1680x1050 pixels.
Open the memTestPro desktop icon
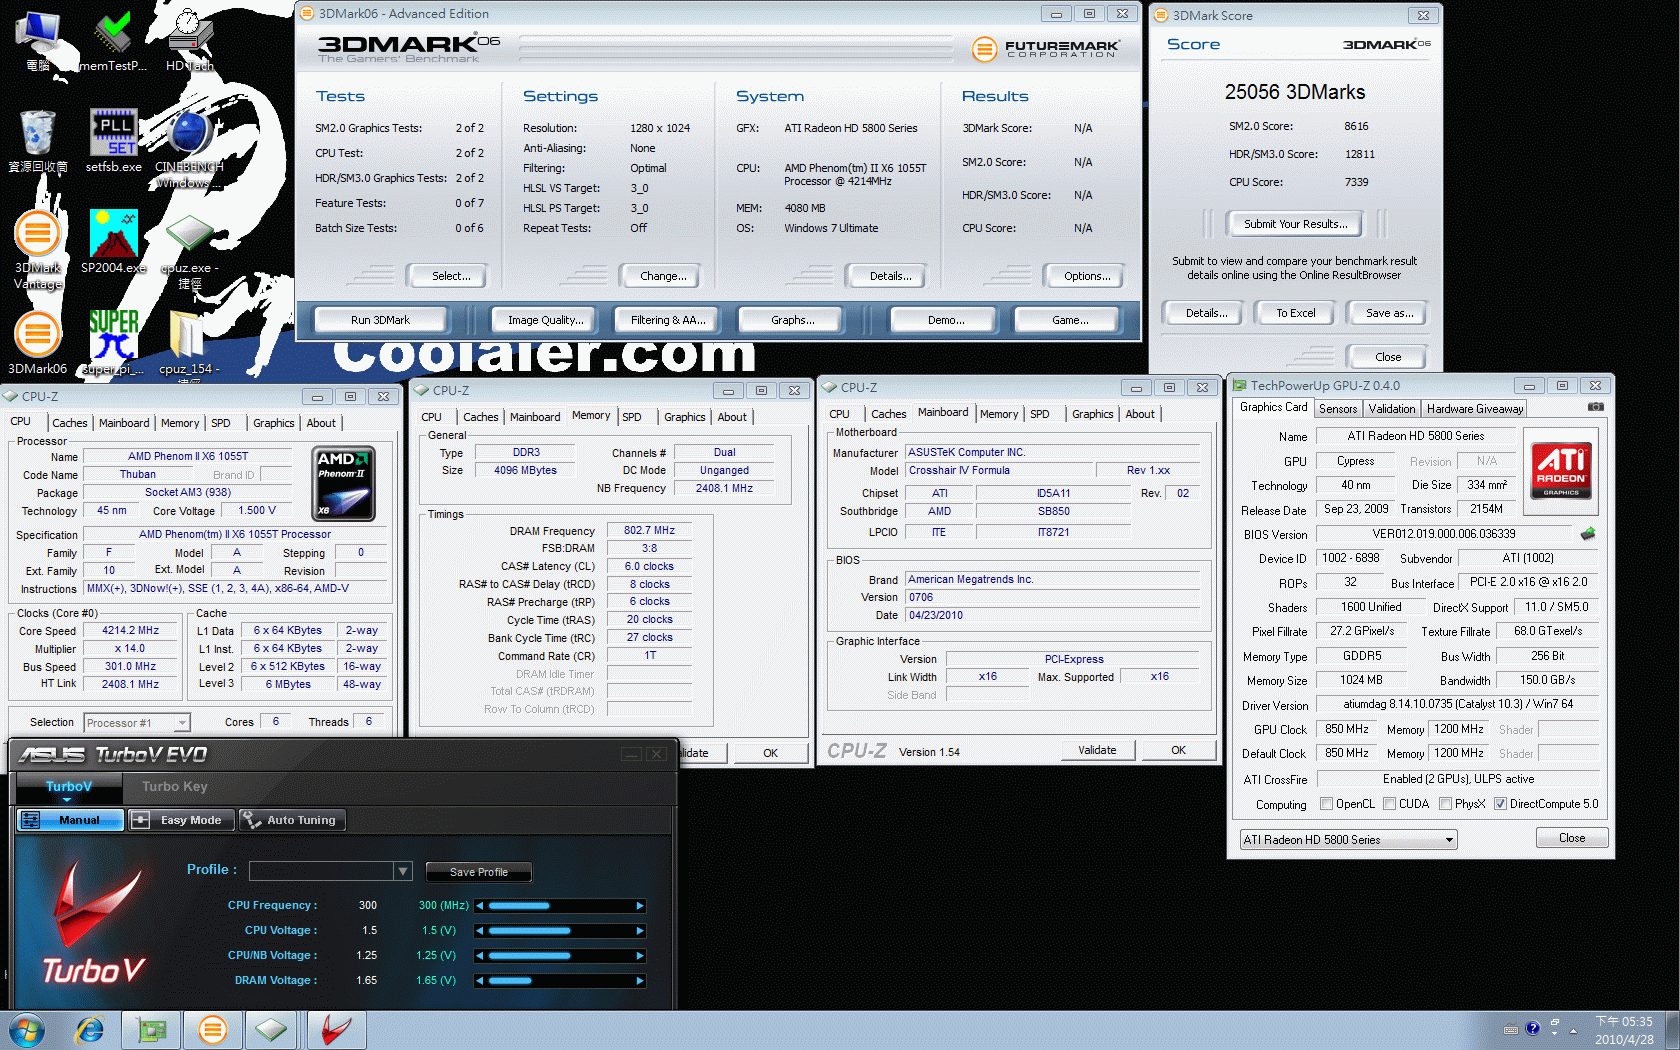coord(113,40)
